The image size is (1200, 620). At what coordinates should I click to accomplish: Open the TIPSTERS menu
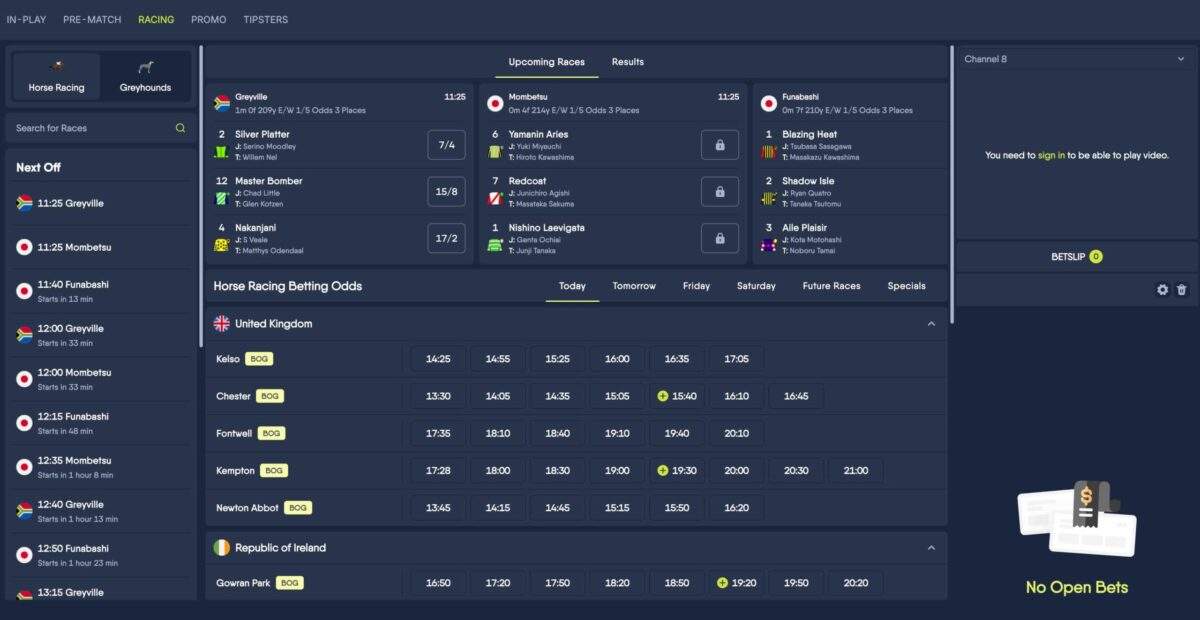pyautogui.click(x=265, y=19)
